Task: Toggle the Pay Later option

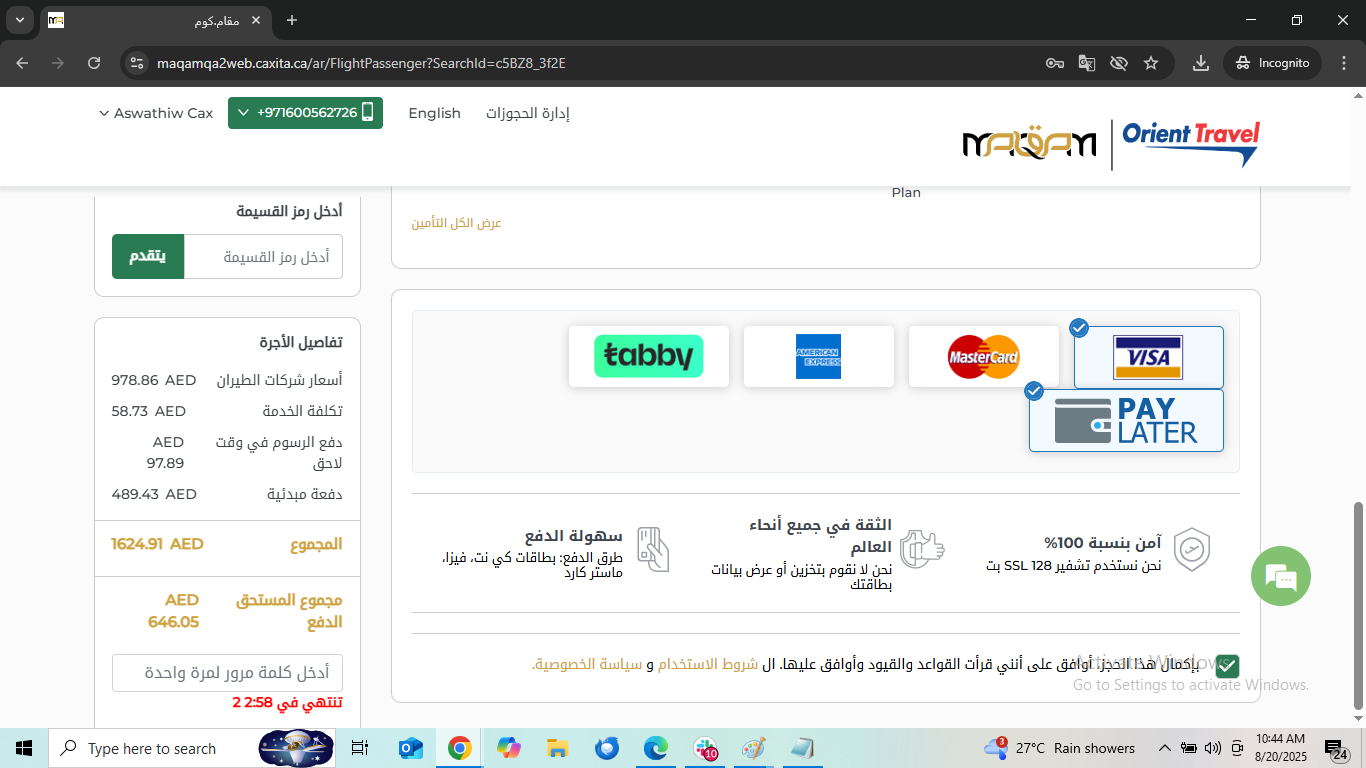Action: [1126, 421]
